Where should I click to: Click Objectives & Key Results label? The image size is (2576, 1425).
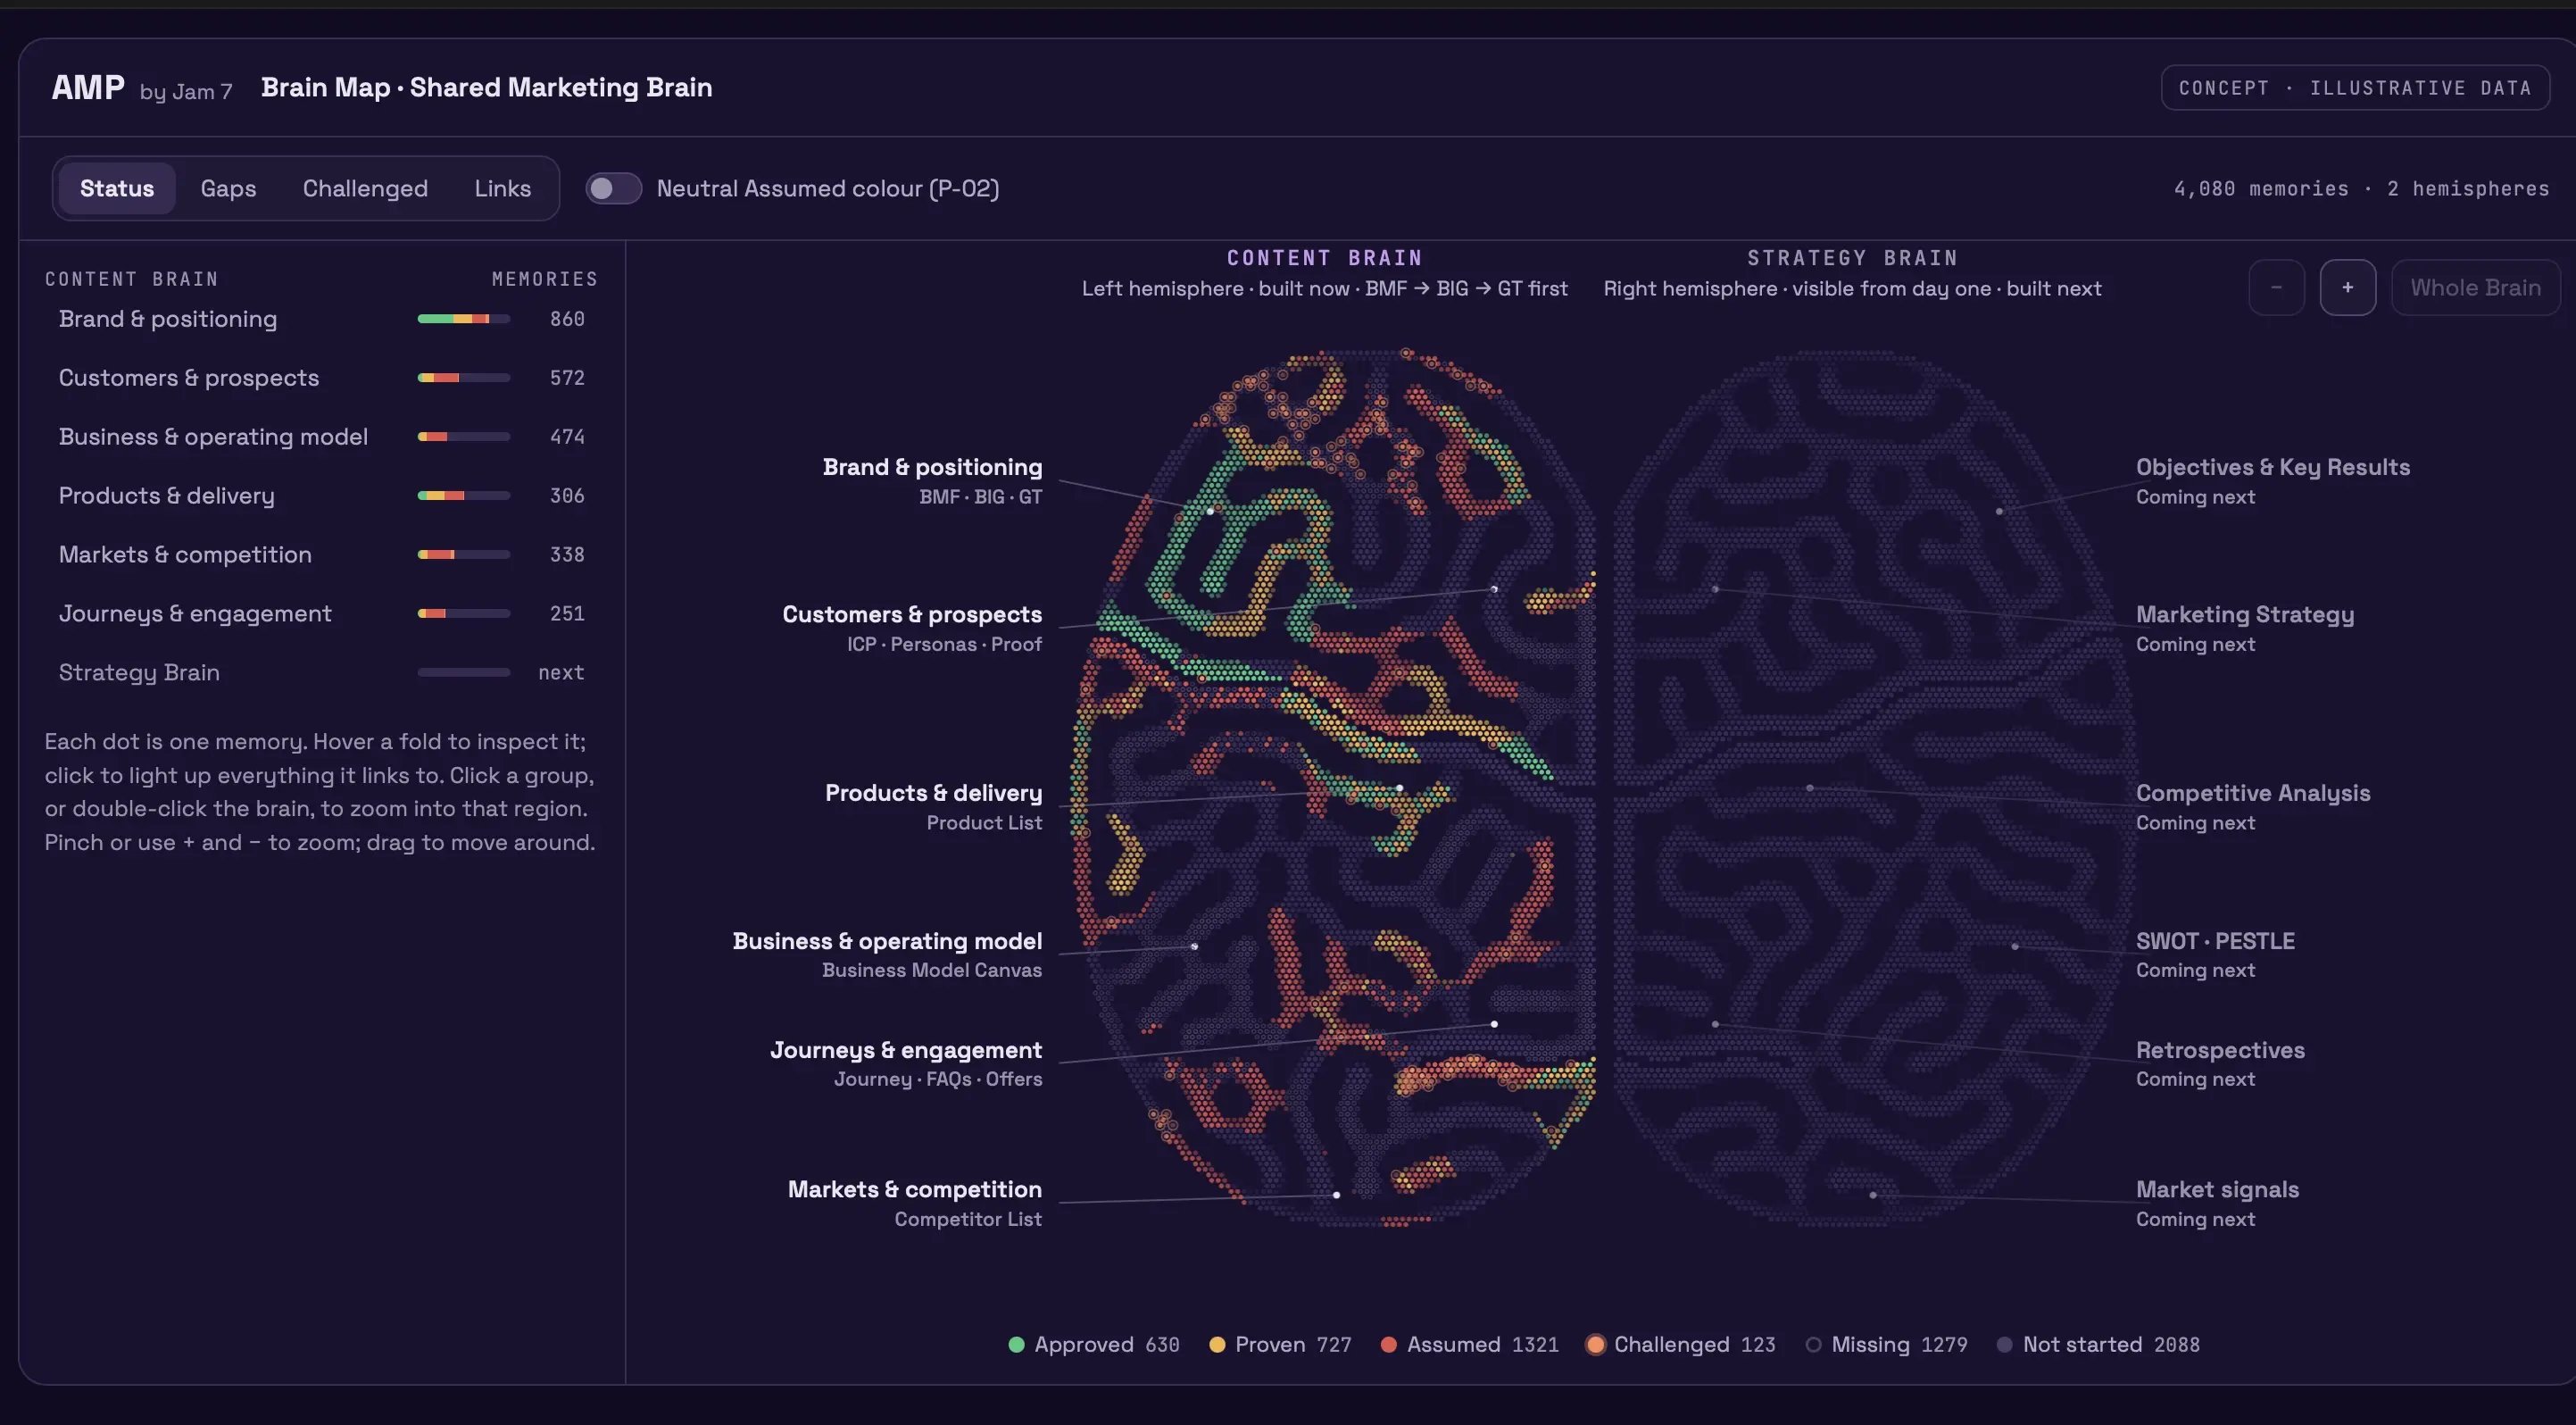[x=2273, y=468]
